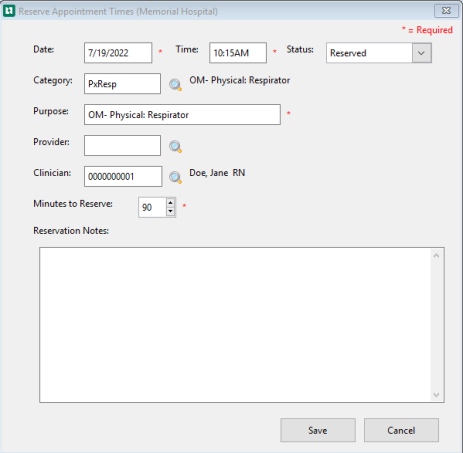This screenshot has height=453, width=463.
Task: Decrease Minutes to Reserve with down arrow
Action: tap(170, 211)
